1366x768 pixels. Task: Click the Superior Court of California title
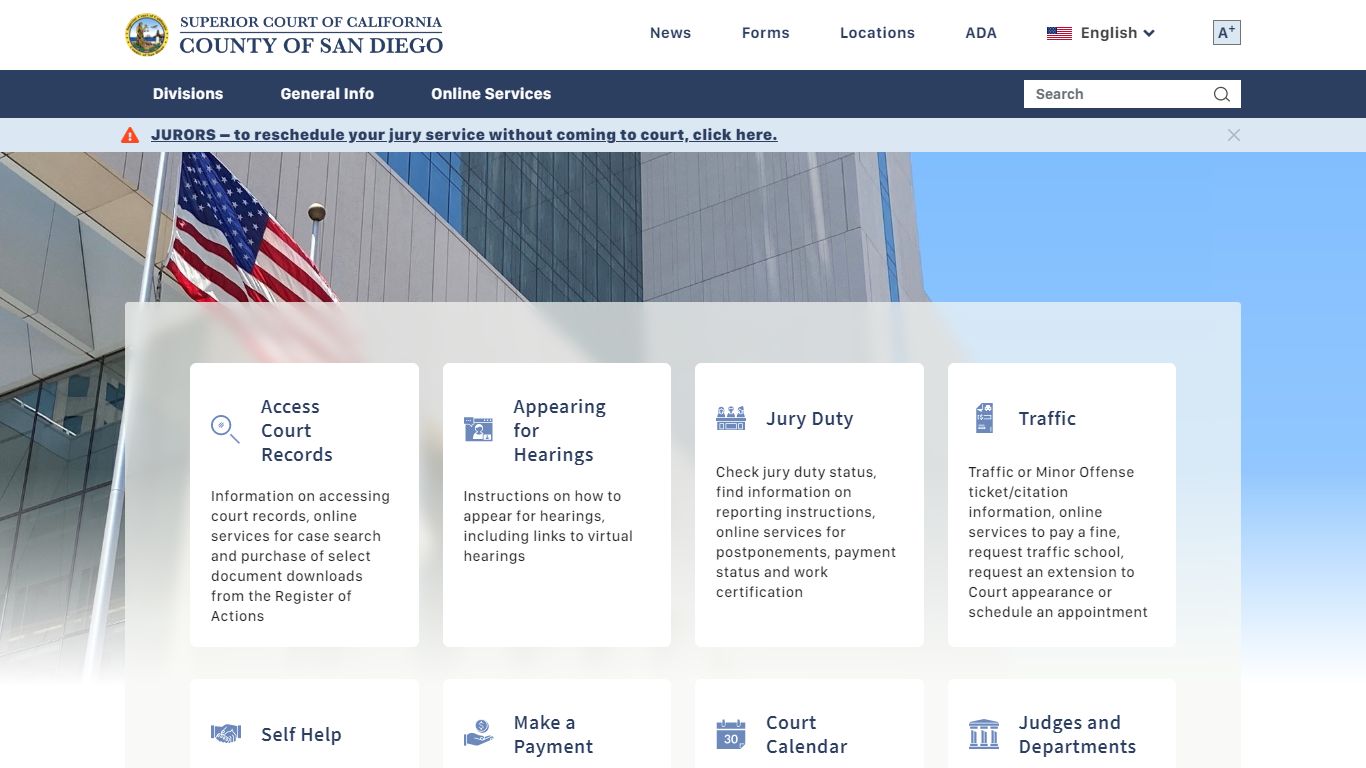(x=311, y=34)
